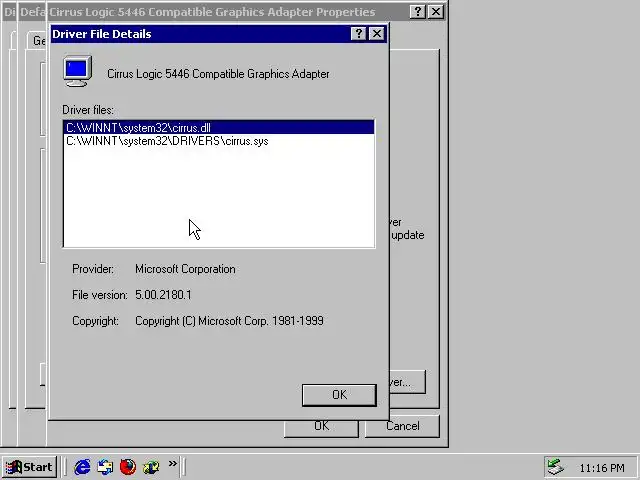Click the file version 5.00.2180.1 value

(163, 295)
